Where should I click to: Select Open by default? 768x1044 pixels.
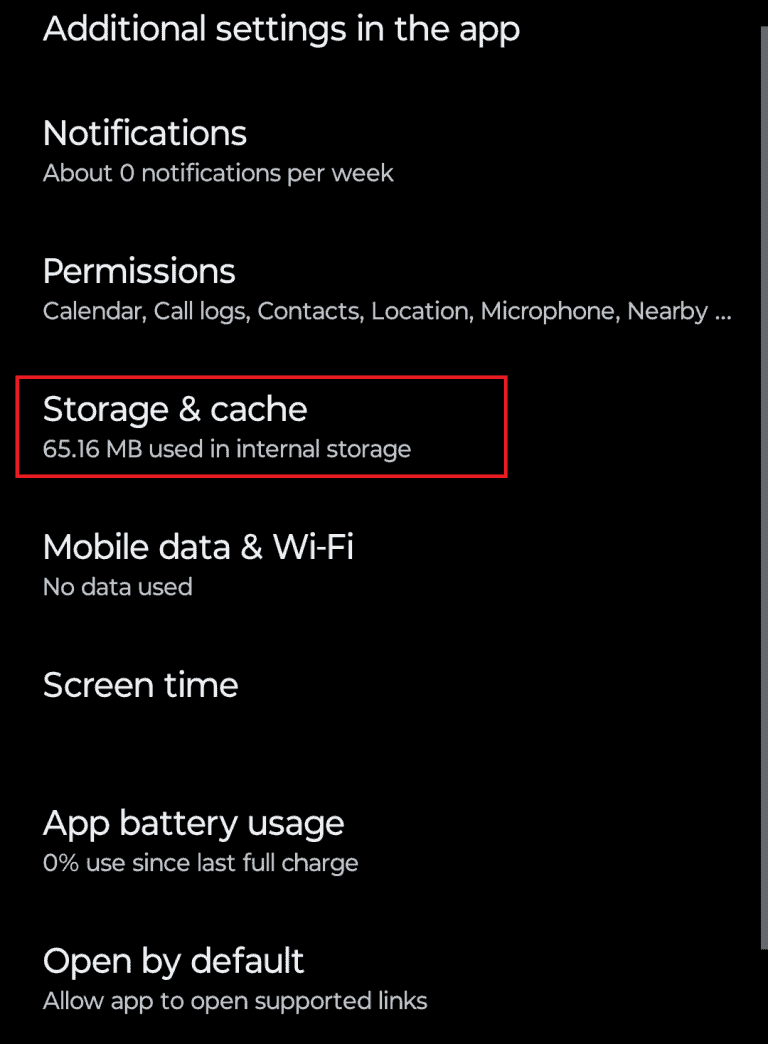[173, 961]
